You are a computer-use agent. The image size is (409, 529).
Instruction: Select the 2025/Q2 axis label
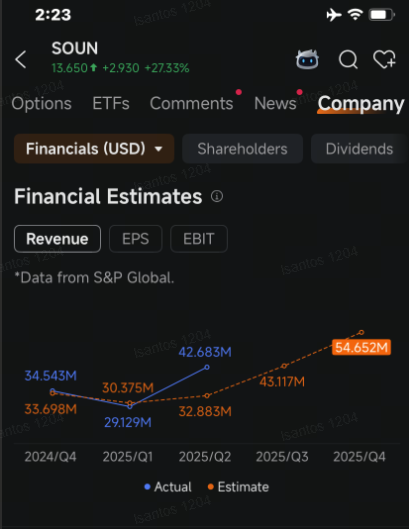tap(205, 457)
